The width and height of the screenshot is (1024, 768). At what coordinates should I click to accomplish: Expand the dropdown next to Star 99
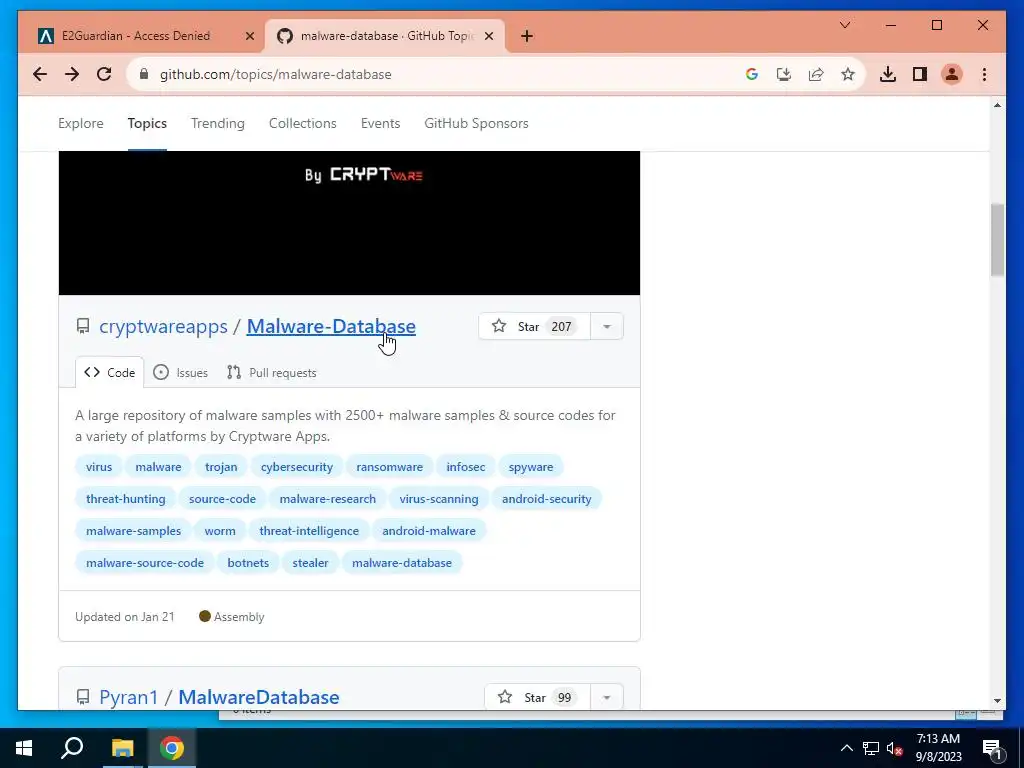click(x=607, y=697)
